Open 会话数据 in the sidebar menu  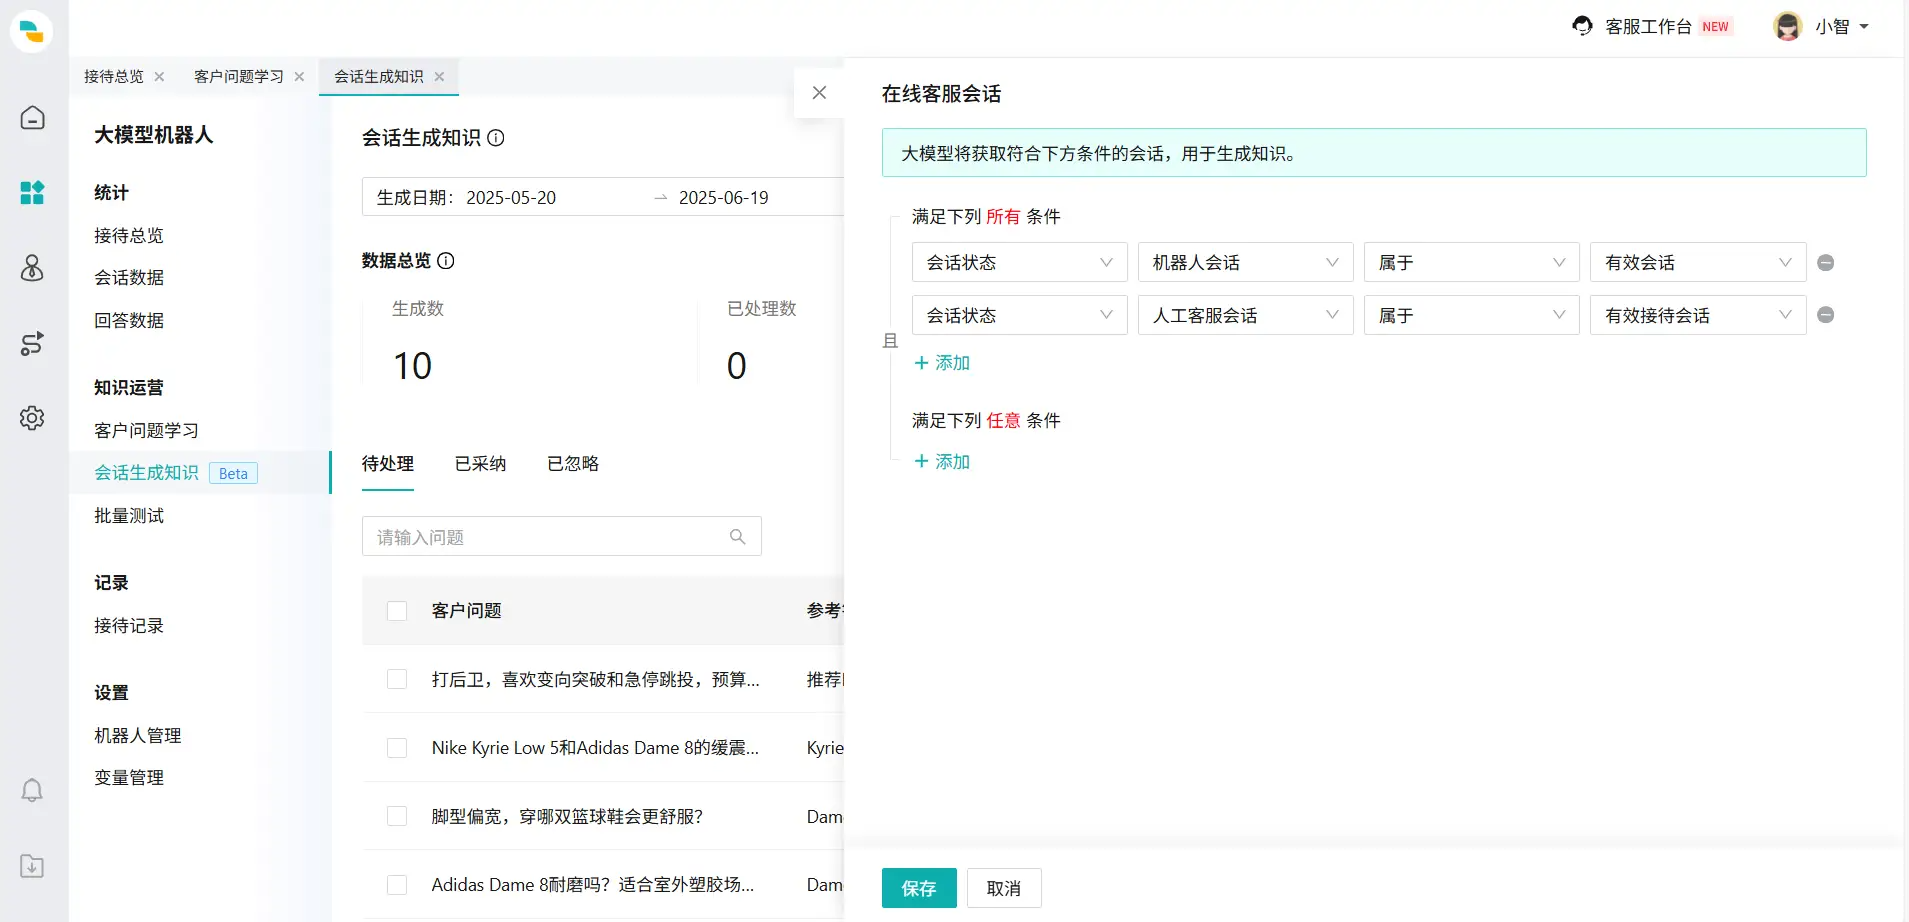(129, 278)
